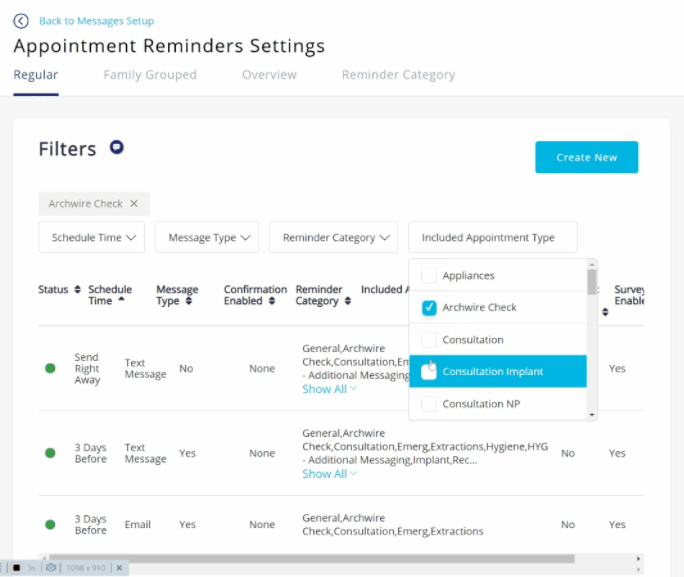
Task: Switch to the Regular tab
Action: point(36,75)
